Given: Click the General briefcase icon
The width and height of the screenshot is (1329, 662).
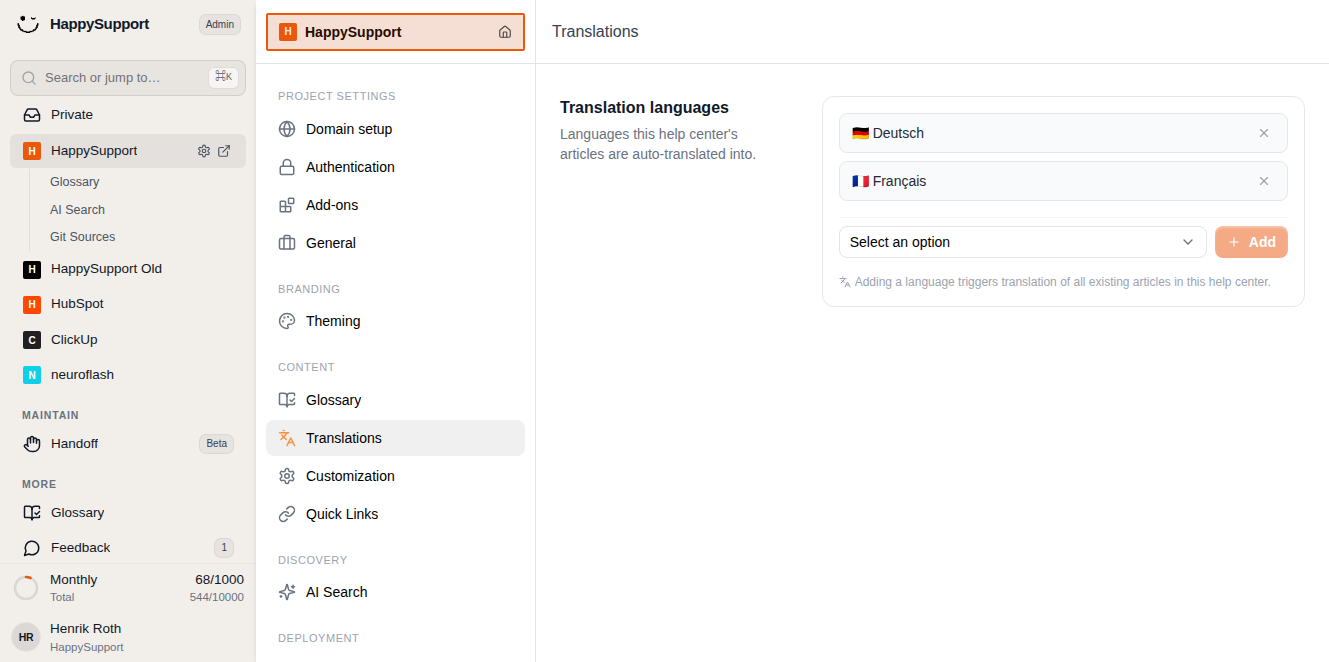Looking at the screenshot, I should [287, 243].
